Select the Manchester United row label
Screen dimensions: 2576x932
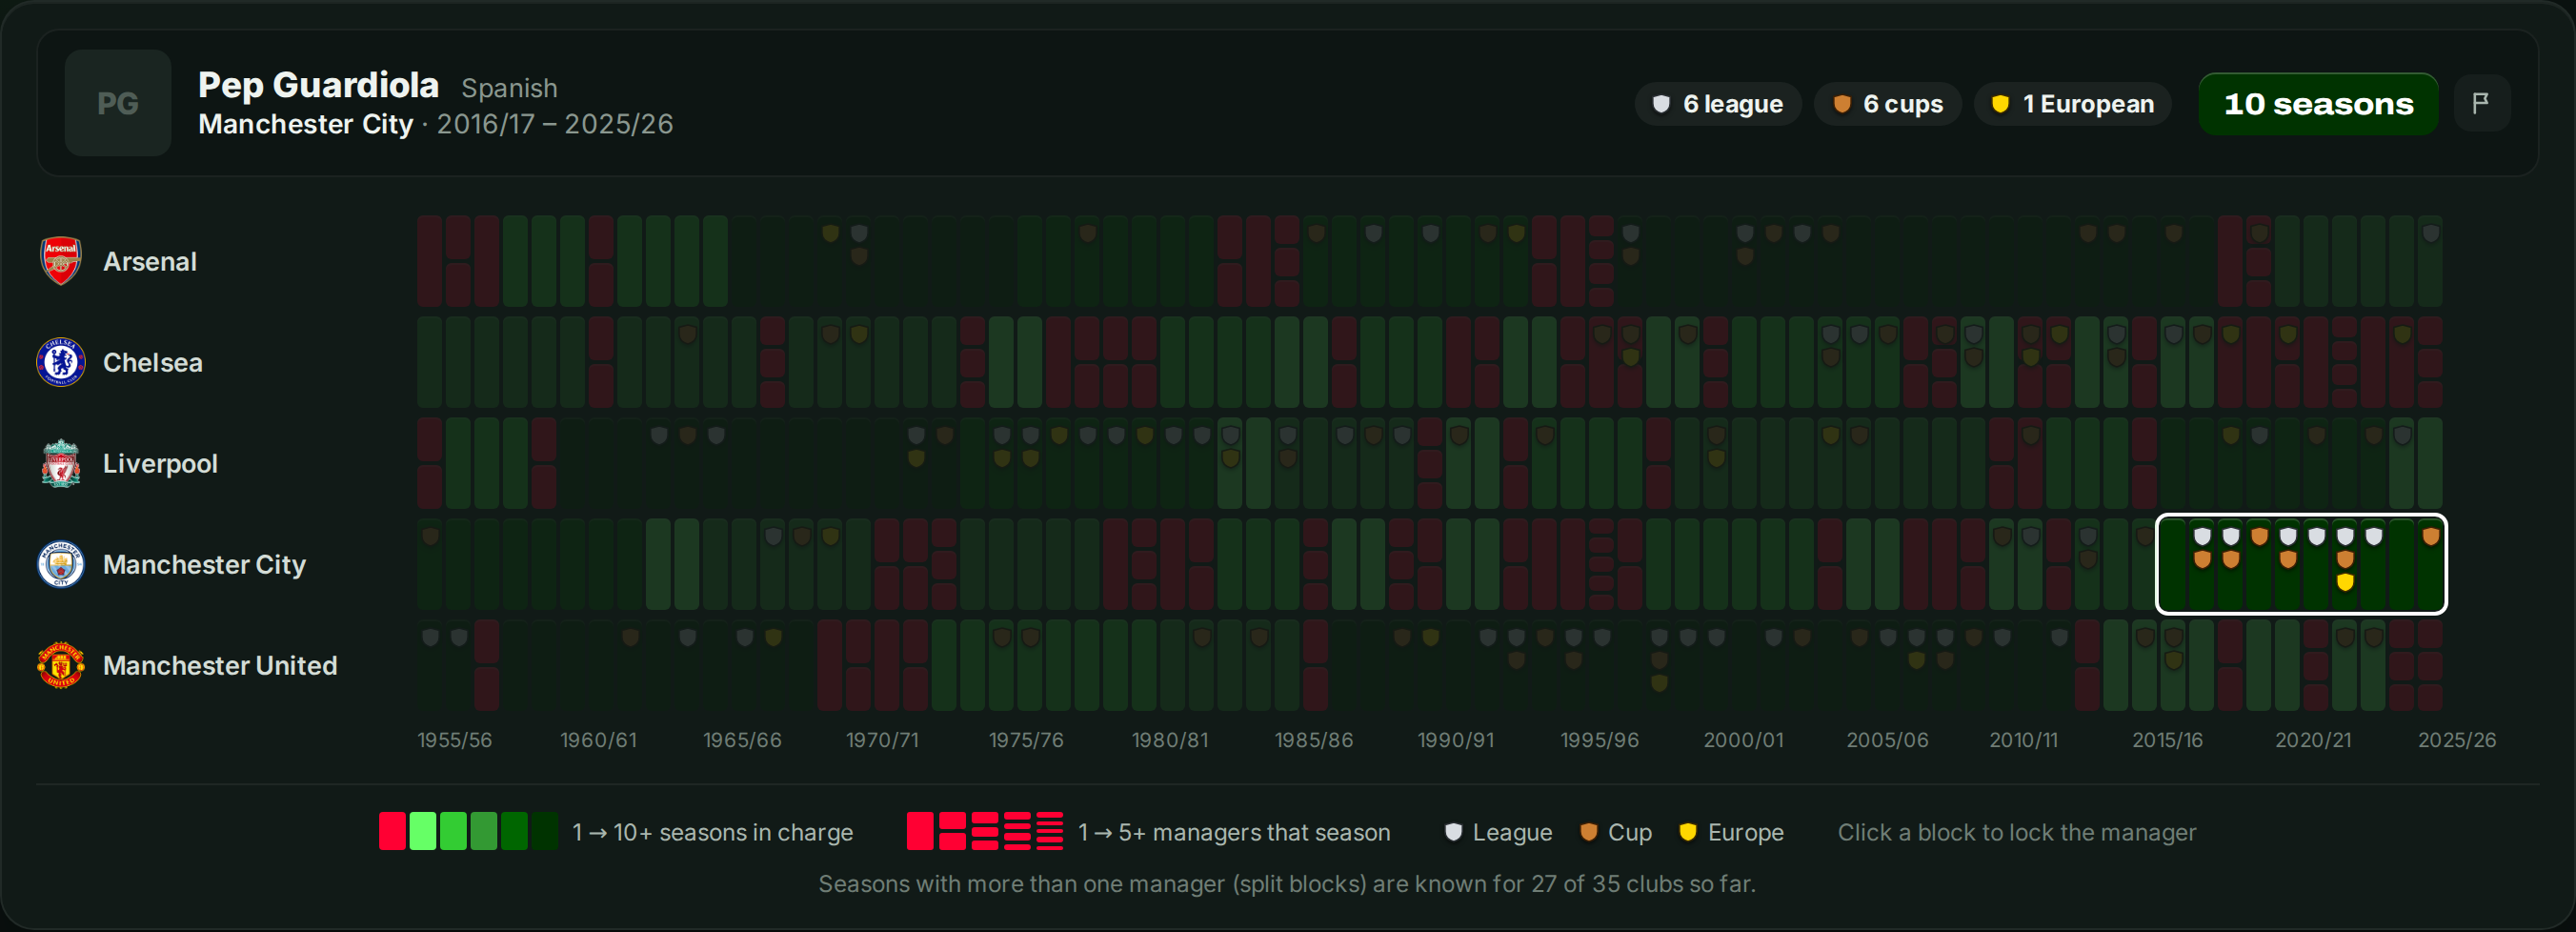[x=220, y=665]
